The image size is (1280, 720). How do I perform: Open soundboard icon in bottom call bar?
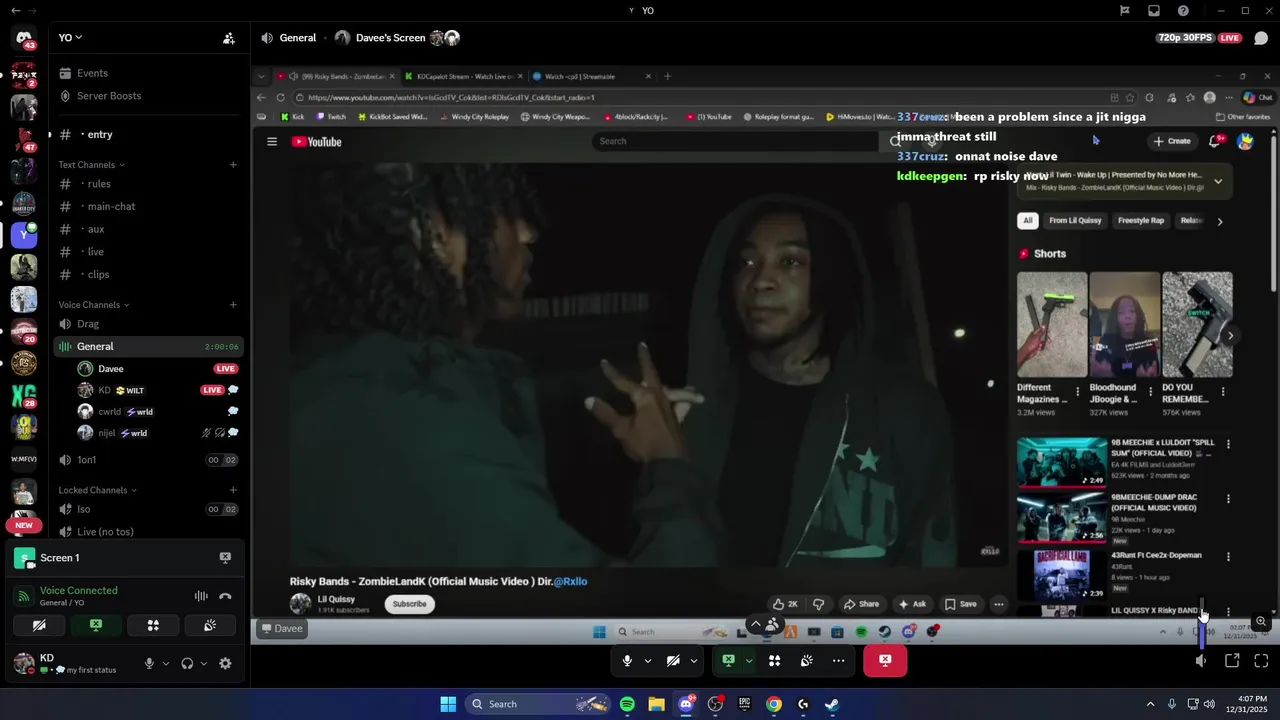[x=806, y=660]
